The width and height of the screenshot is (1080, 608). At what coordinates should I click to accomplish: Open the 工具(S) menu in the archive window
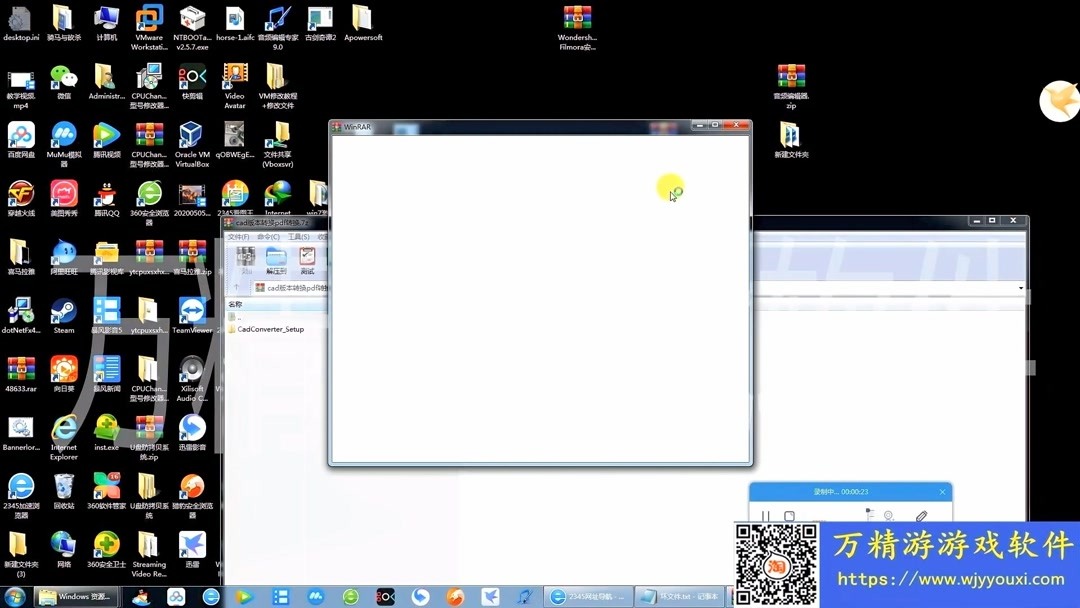[297, 236]
